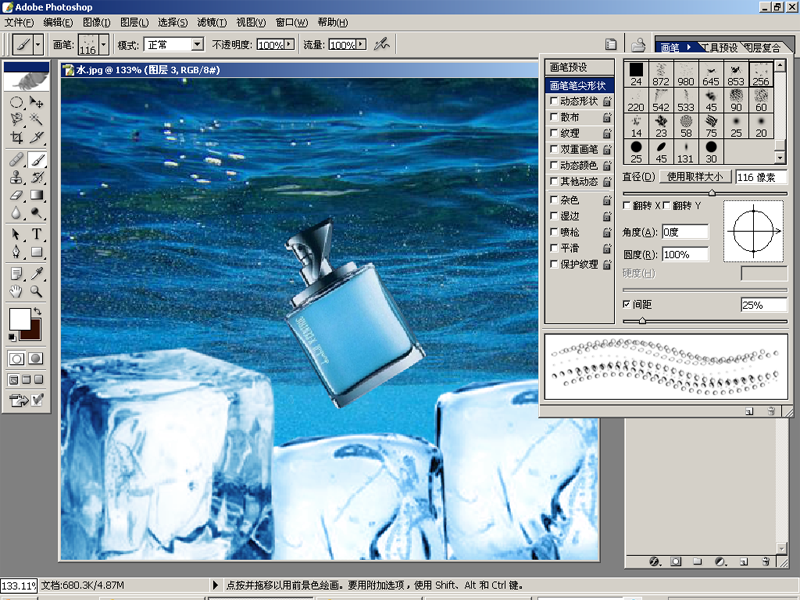
Task: Open the 模式 blending mode dropdown
Action: (197, 45)
